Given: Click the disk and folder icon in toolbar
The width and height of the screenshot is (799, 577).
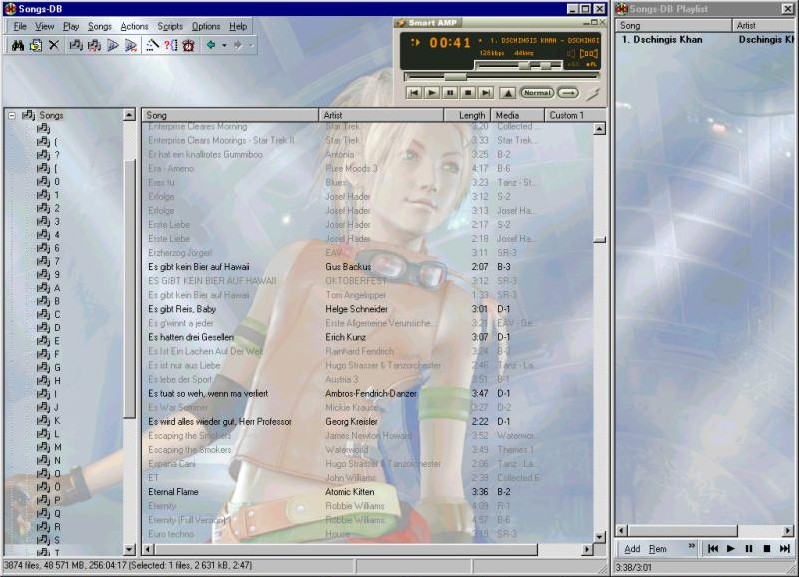Looking at the screenshot, I should [36, 45].
